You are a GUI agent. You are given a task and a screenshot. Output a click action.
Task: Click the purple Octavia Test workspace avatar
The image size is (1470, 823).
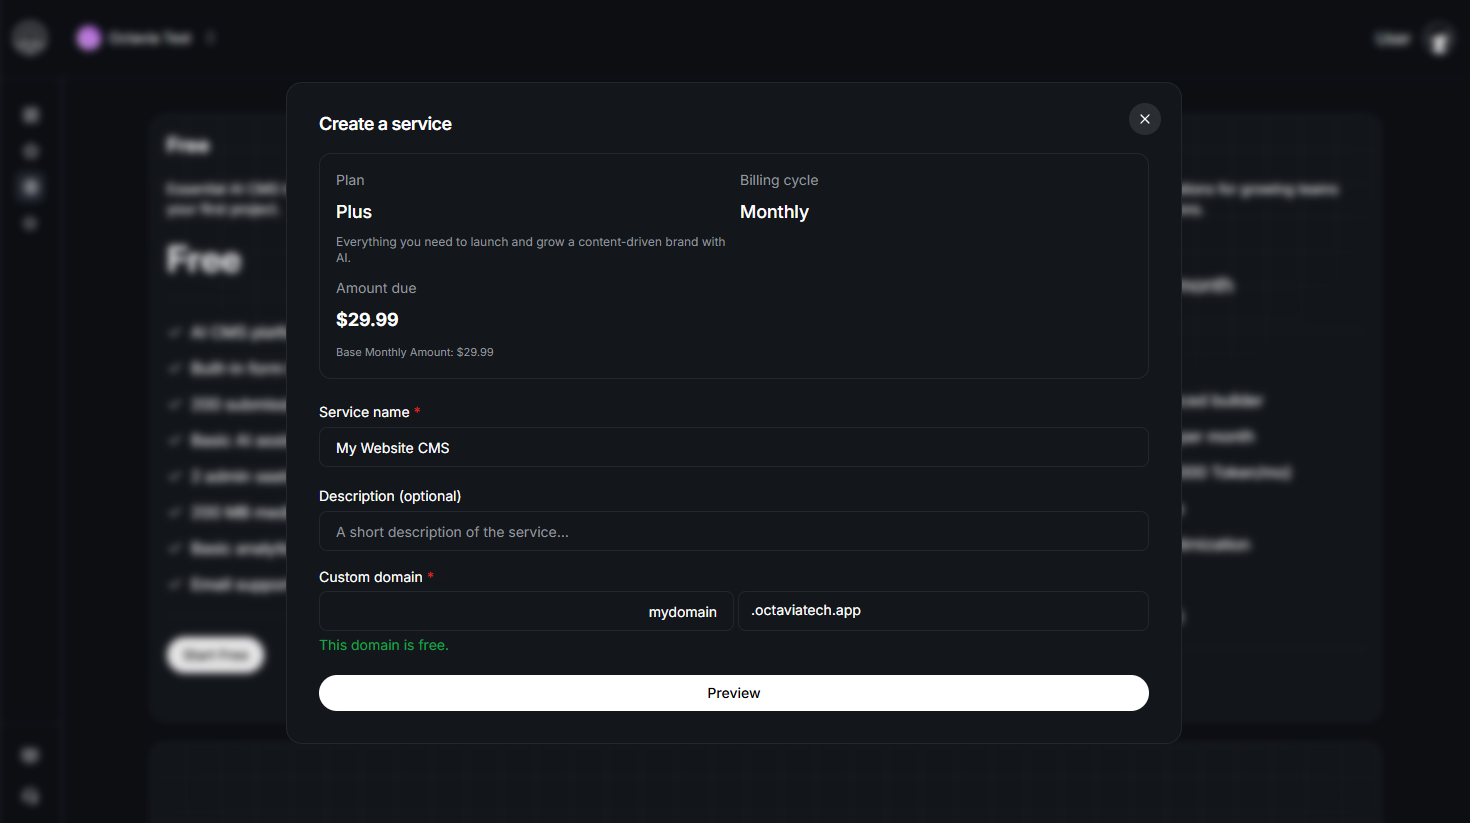(88, 37)
